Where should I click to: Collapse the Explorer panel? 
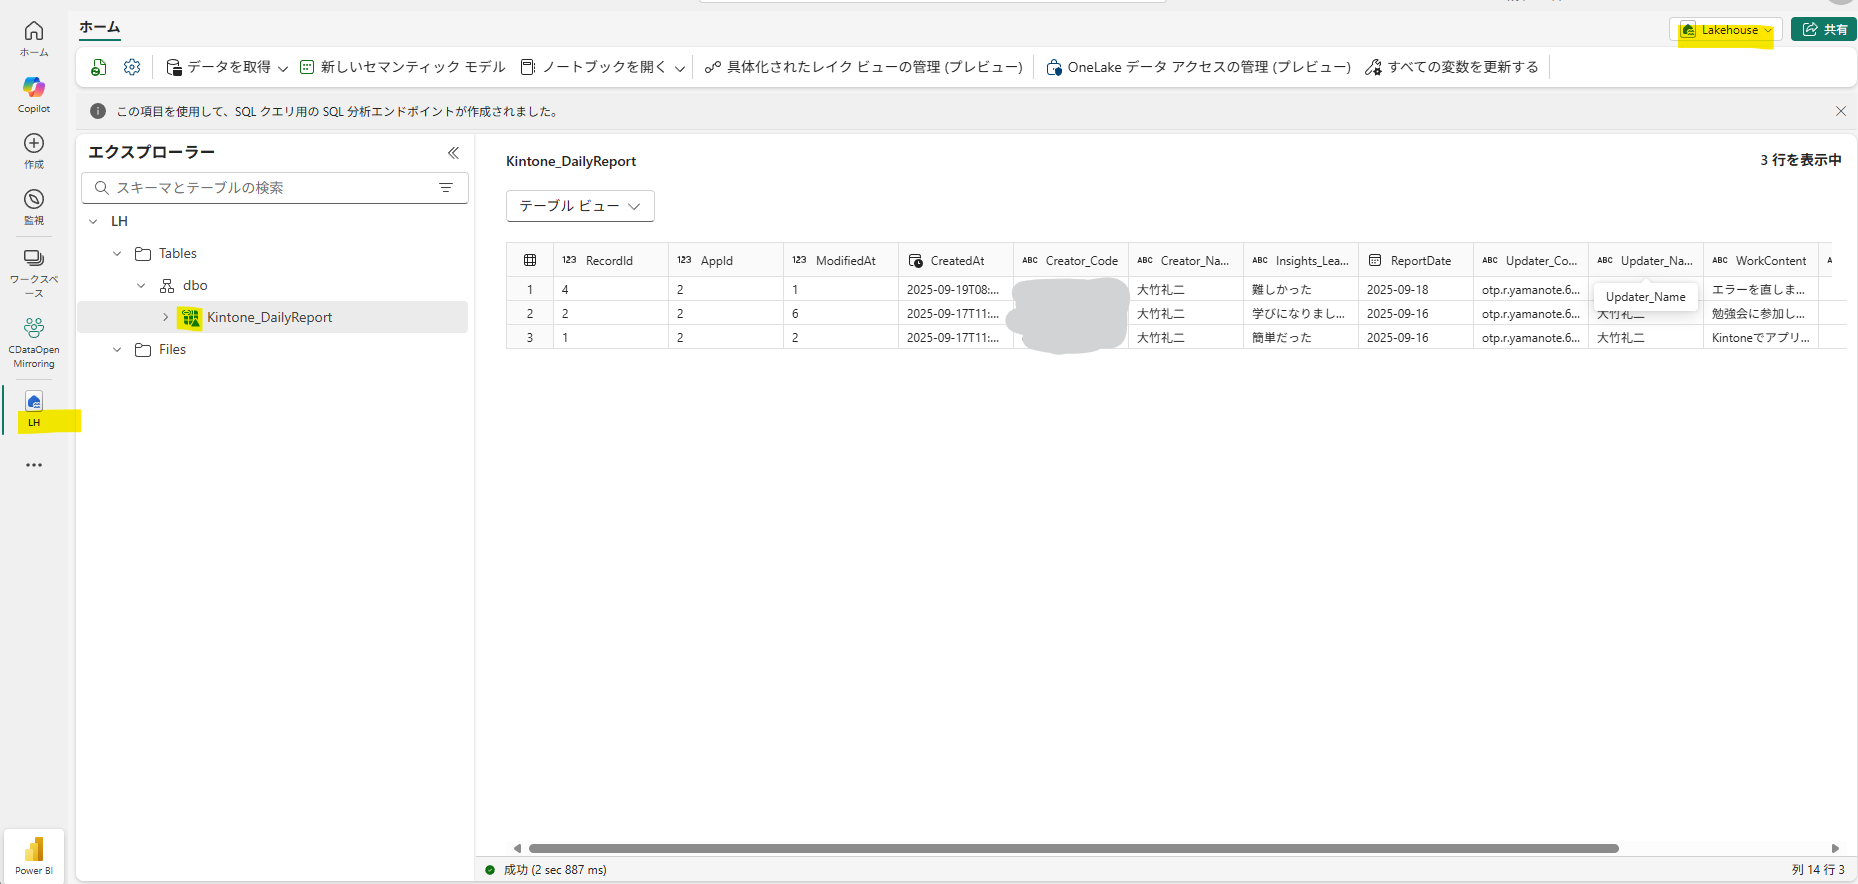click(x=453, y=153)
